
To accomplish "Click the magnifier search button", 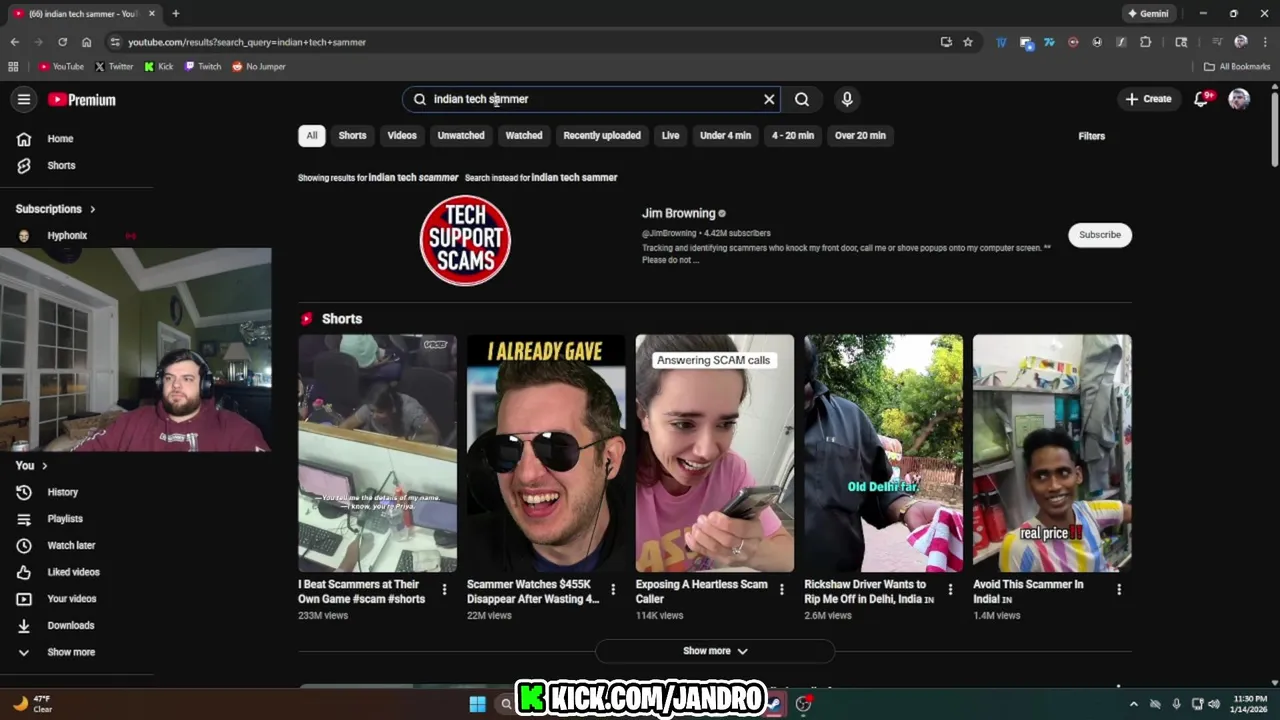I will click(802, 99).
